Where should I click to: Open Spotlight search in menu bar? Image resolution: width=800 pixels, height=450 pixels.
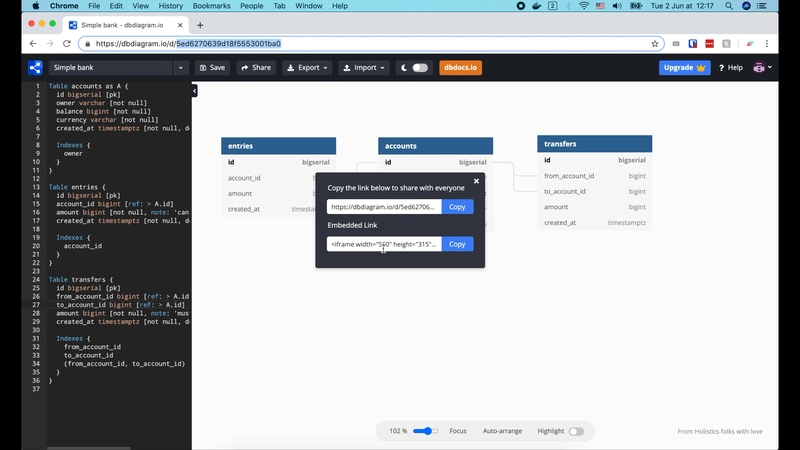tap(729, 6)
